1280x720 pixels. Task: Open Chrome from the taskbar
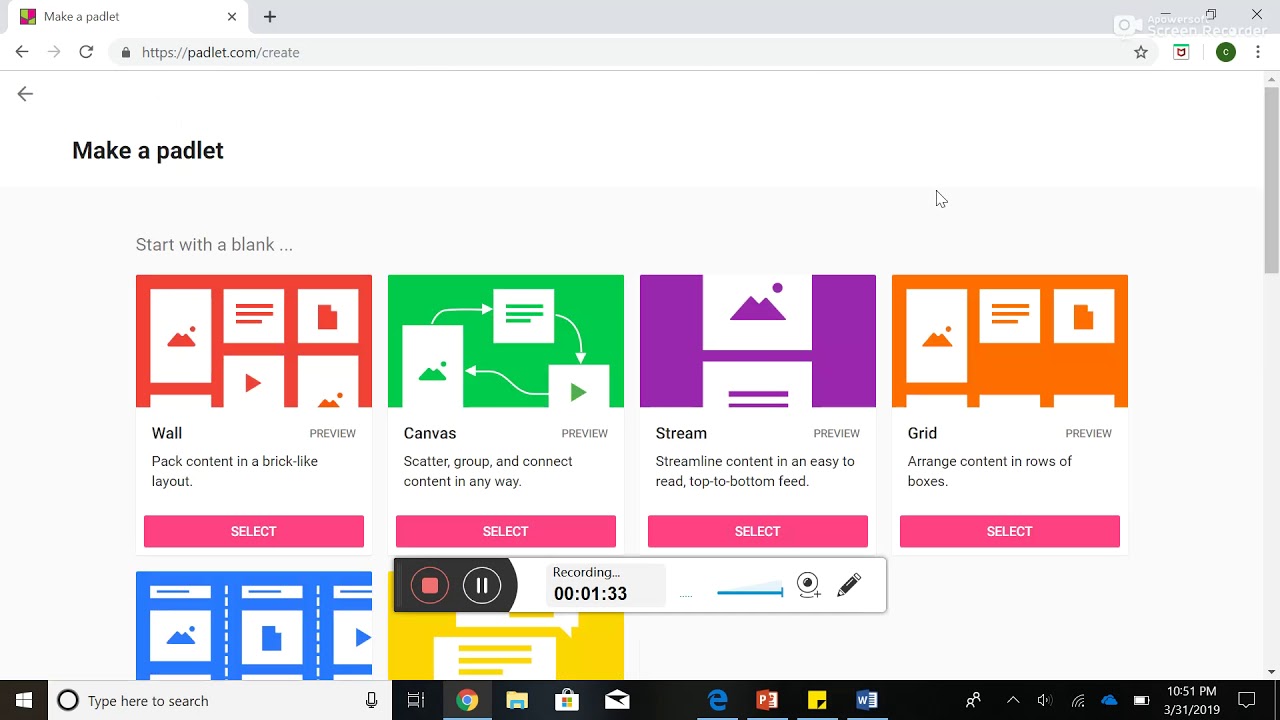(467, 700)
